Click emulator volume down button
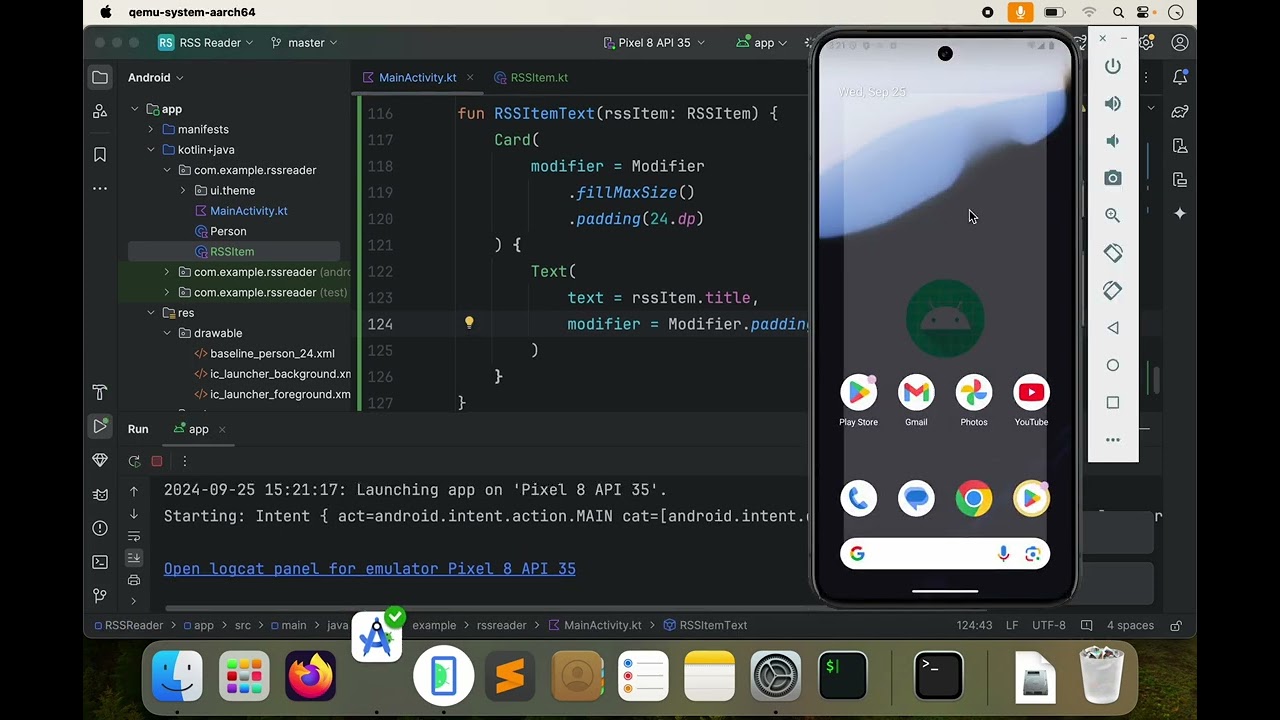The height and width of the screenshot is (720, 1280). (1113, 141)
